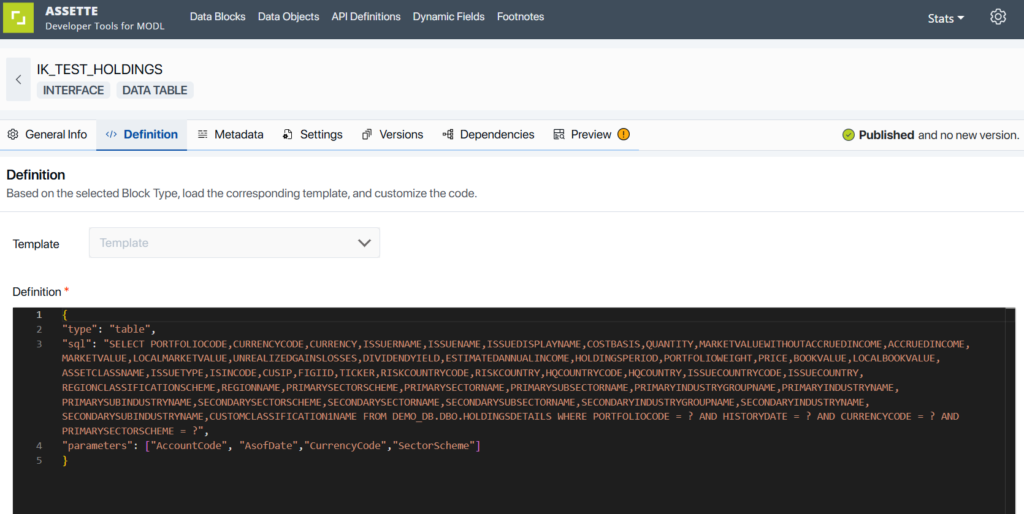Click the back arrow button
1024x514 pixels.
coord(18,80)
